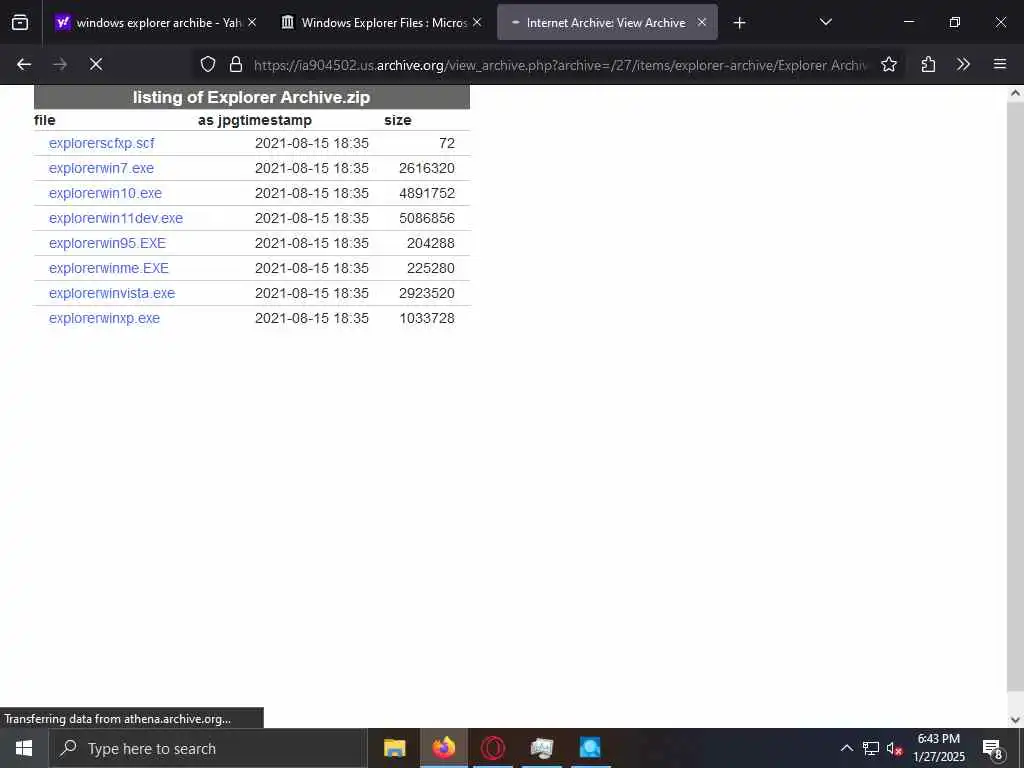Select size value 2923520
This screenshot has height=768, width=1024.
[x=426, y=293]
